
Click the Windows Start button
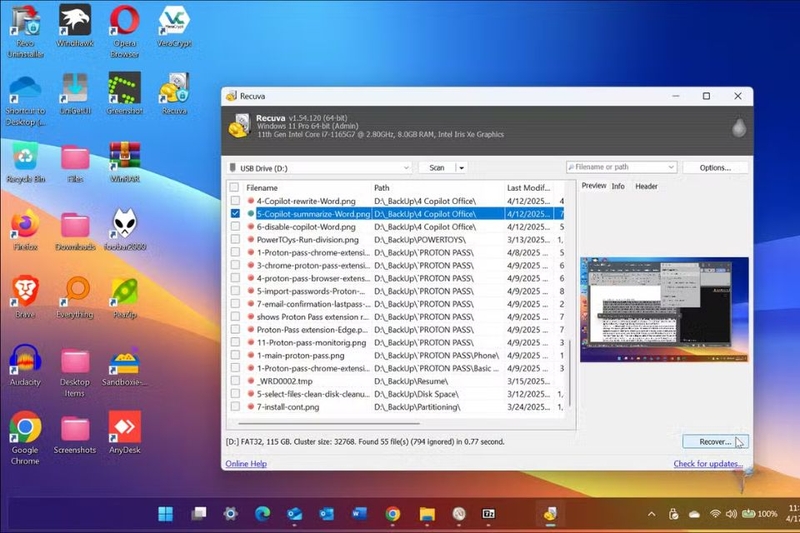[165, 514]
